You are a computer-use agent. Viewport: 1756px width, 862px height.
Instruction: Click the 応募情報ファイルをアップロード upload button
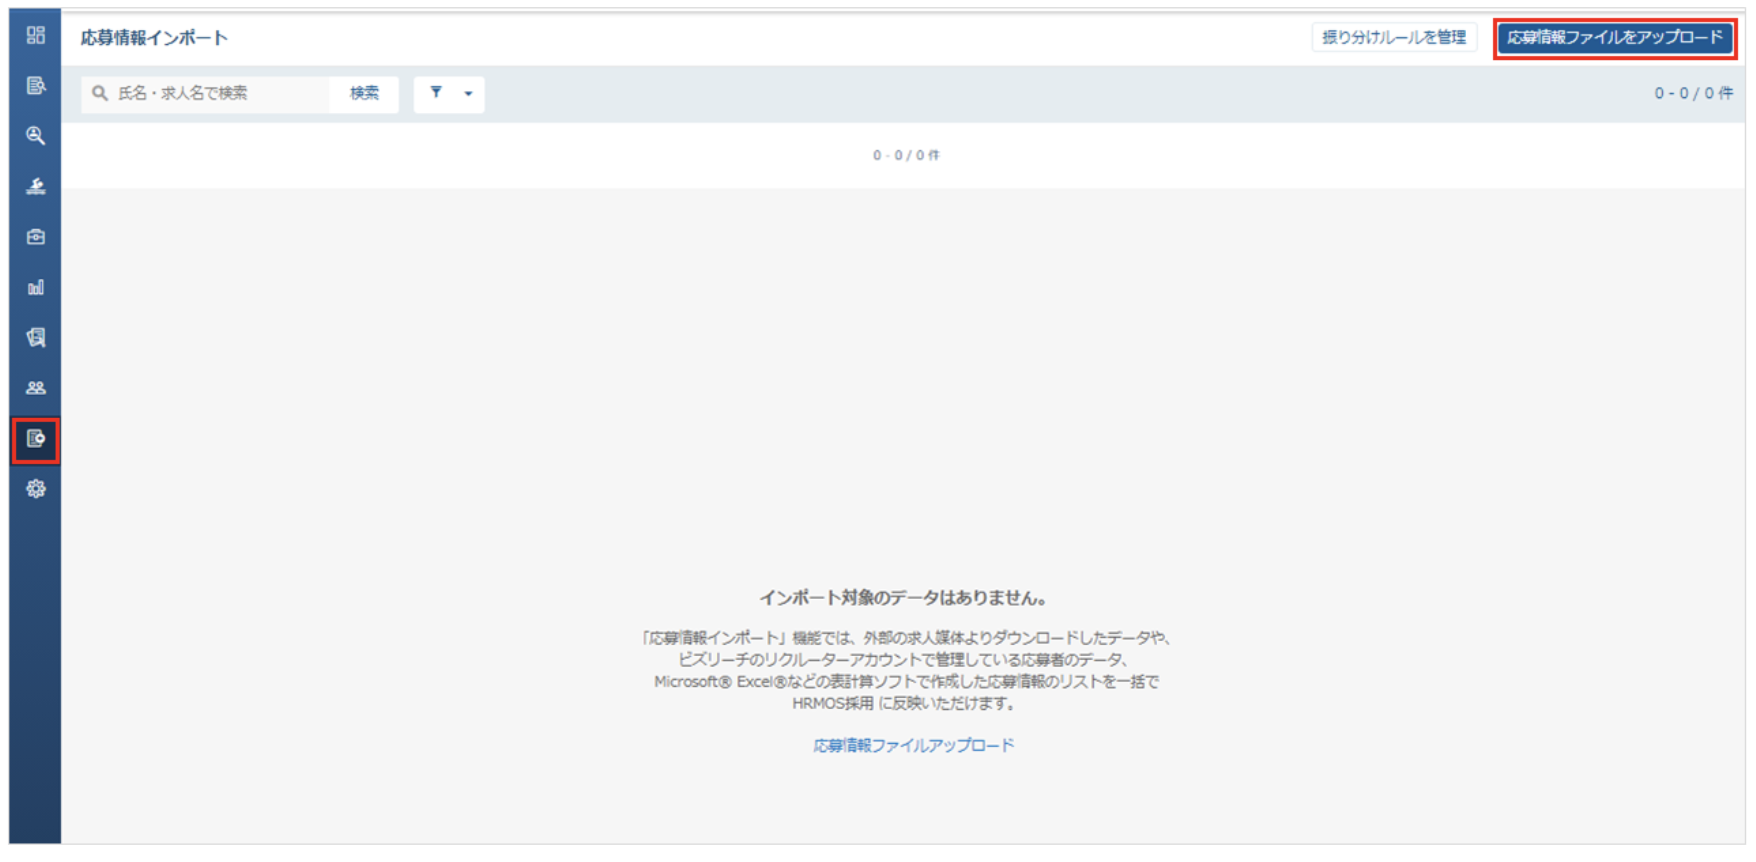click(x=1615, y=38)
